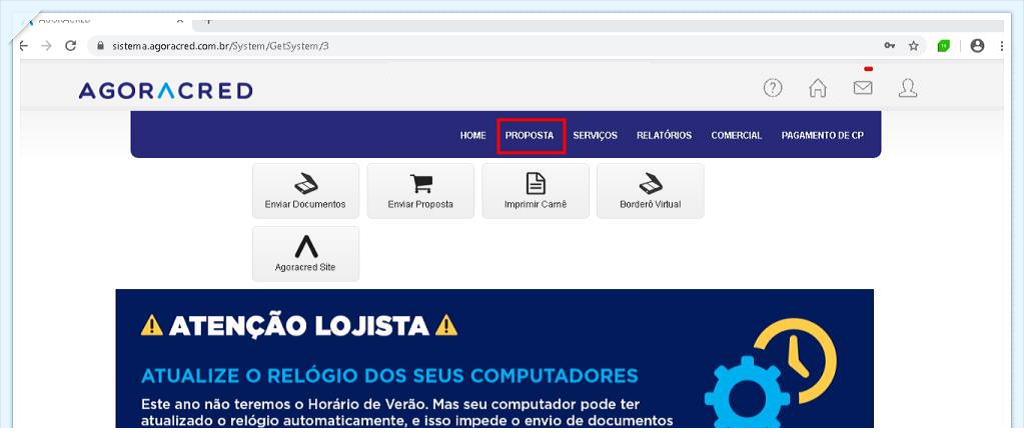Click the browser forward arrow
The image size is (1024, 433).
(46, 46)
